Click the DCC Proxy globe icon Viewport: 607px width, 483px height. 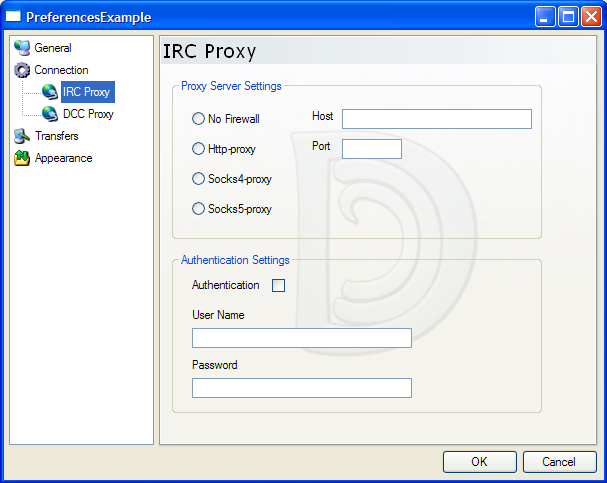(x=50, y=114)
